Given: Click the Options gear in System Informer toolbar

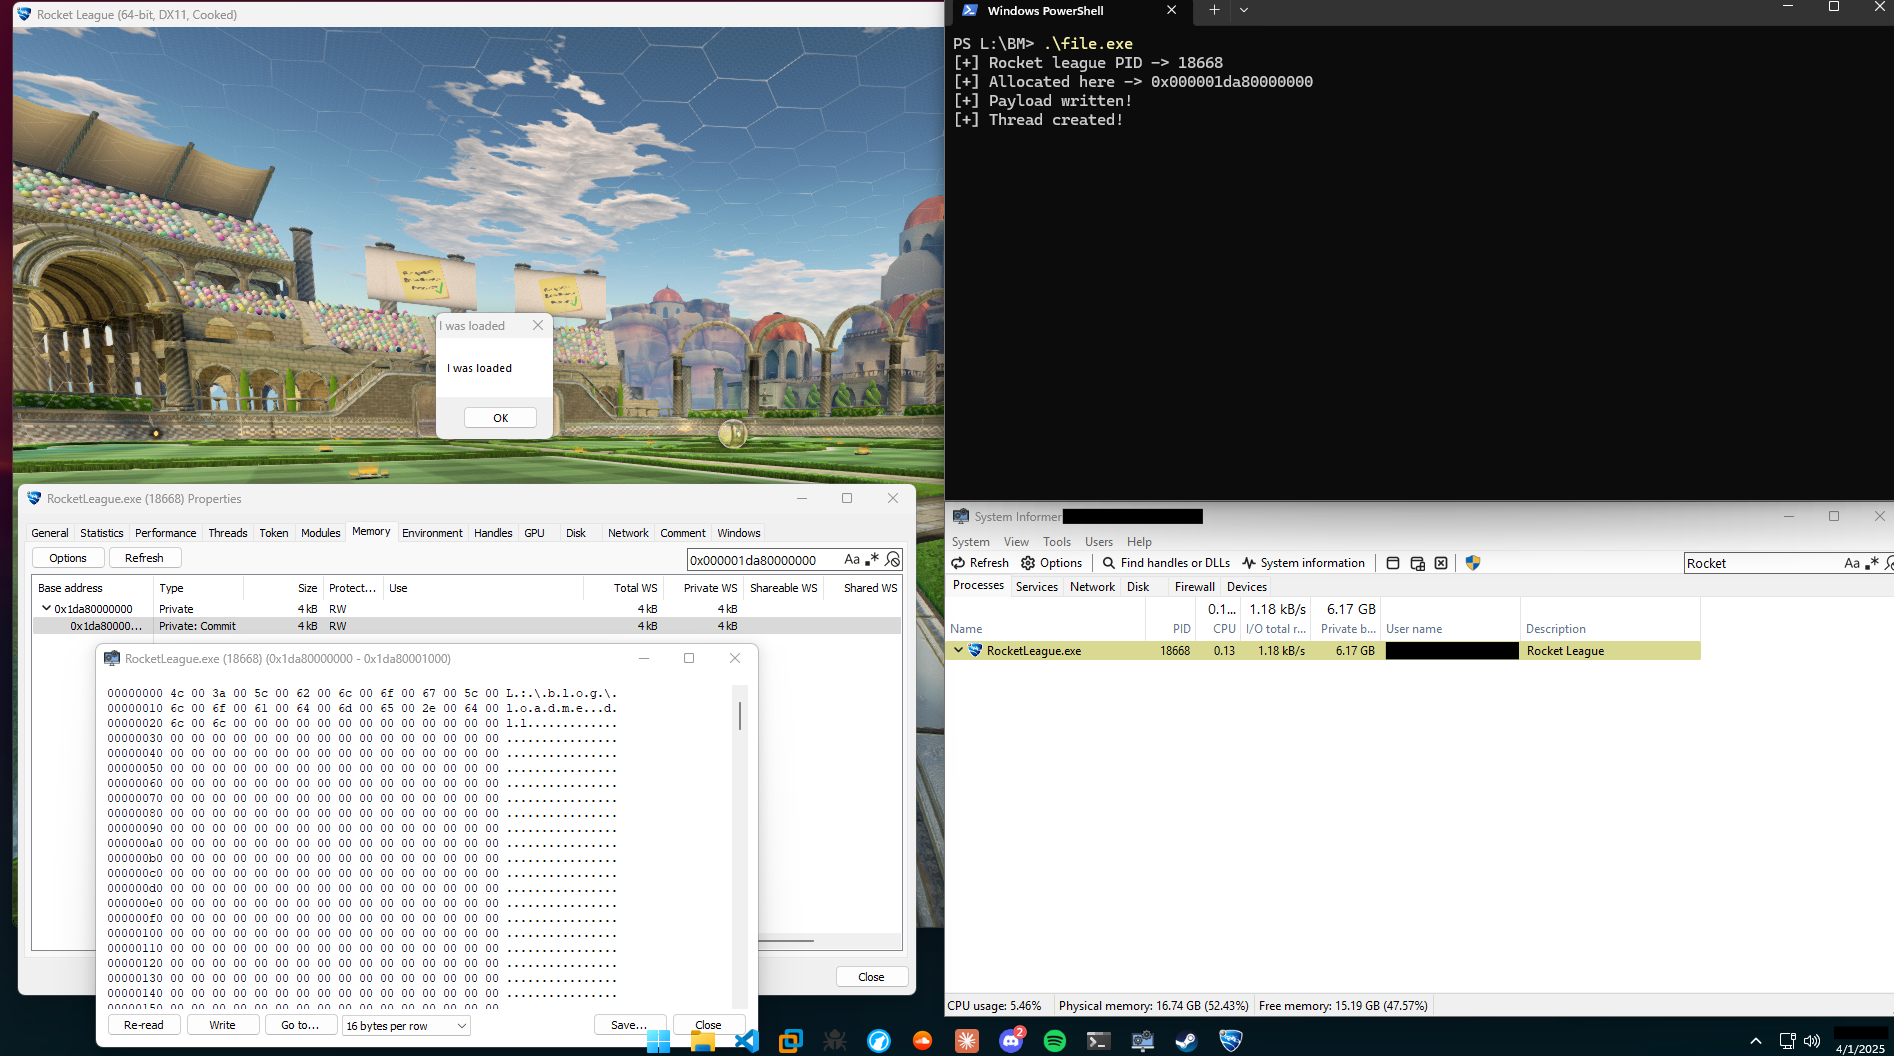Looking at the screenshot, I should point(1051,563).
